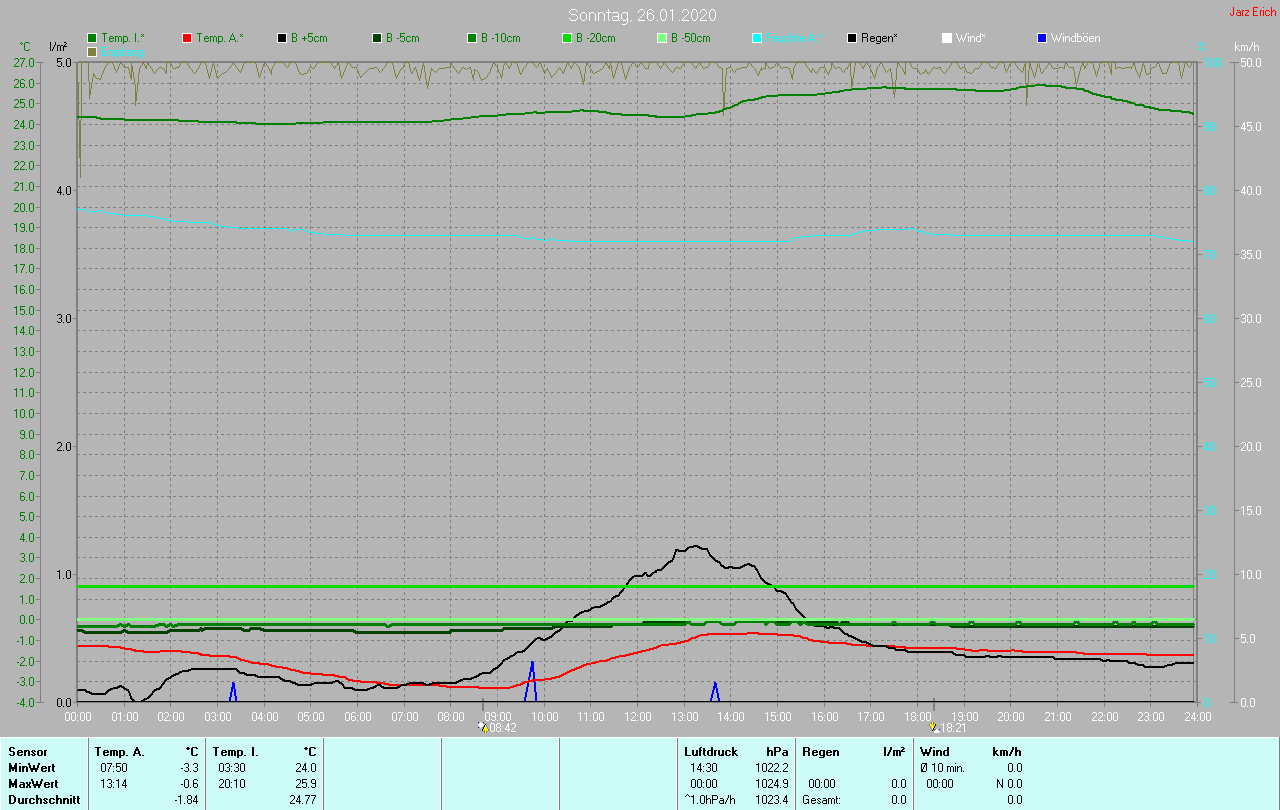Toggle the blue Windböen legend entry

1075,38
